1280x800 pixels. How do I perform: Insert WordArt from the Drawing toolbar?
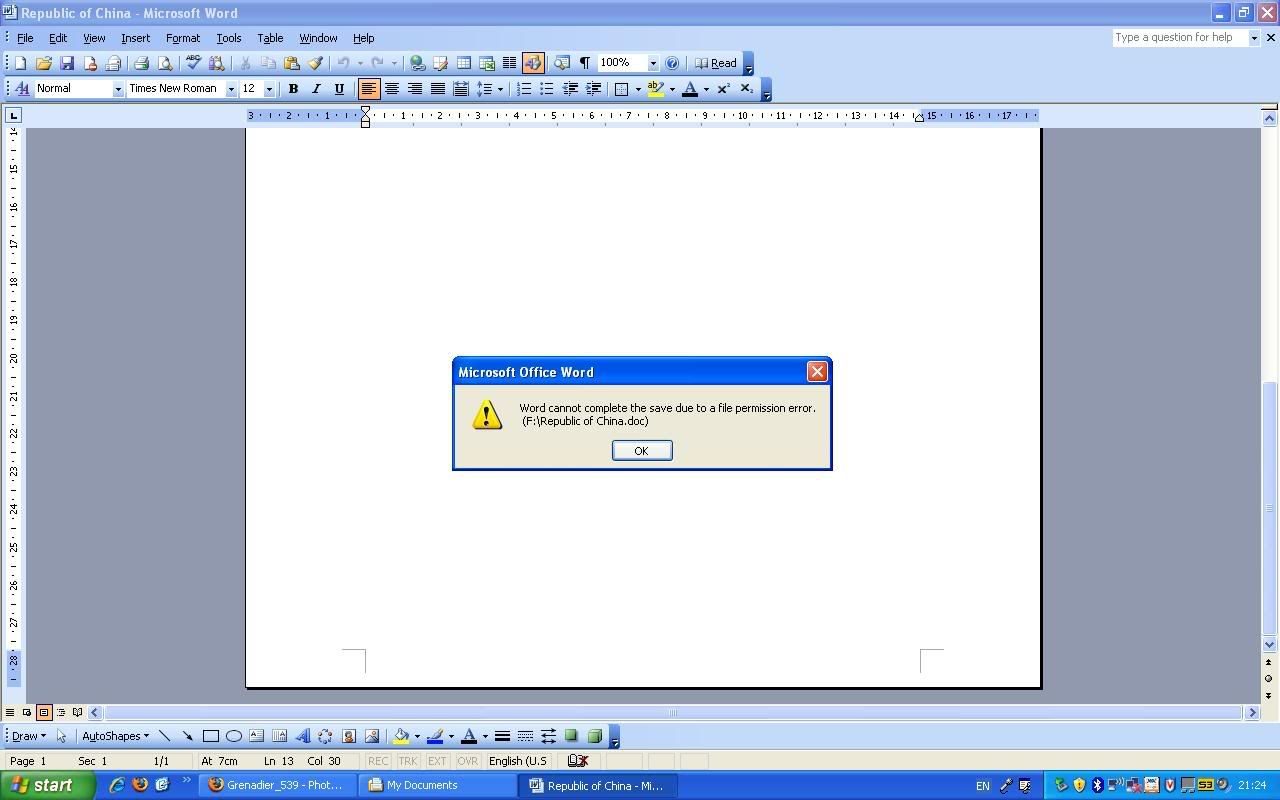(303, 736)
